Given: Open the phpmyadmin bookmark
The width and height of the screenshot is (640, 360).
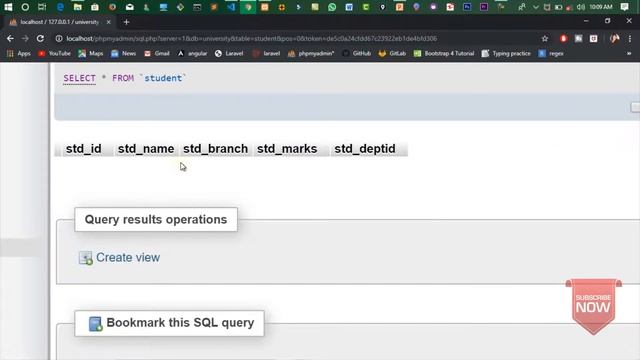Looking at the screenshot, I should point(311,53).
